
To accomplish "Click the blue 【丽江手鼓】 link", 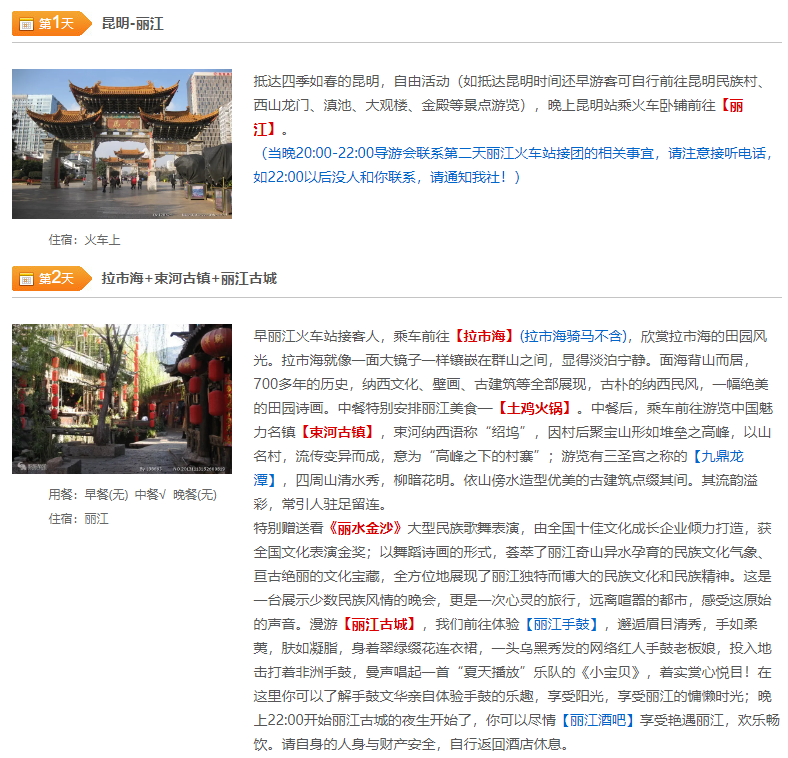I will click(561, 624).
